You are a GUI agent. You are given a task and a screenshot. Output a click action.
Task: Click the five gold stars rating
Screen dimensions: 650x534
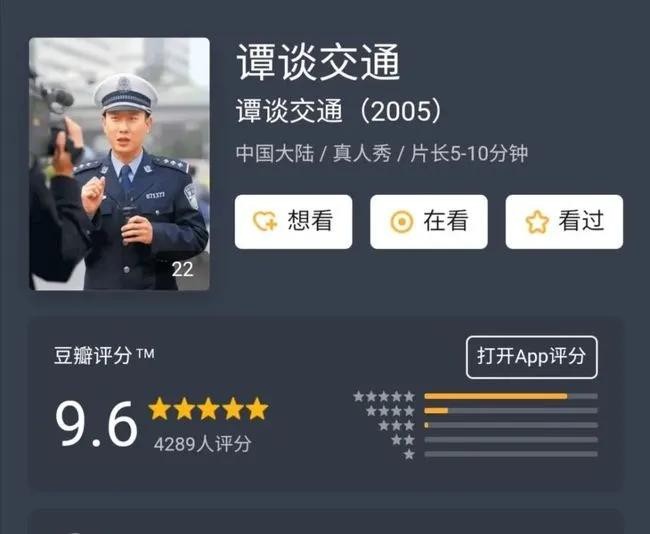coord(209,409)
